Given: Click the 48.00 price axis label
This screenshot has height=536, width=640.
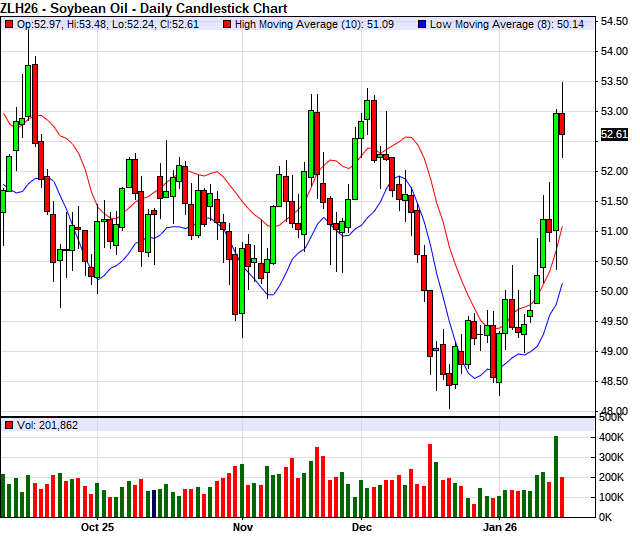Looking at the screenshot, I should click(x=614, y=411).
